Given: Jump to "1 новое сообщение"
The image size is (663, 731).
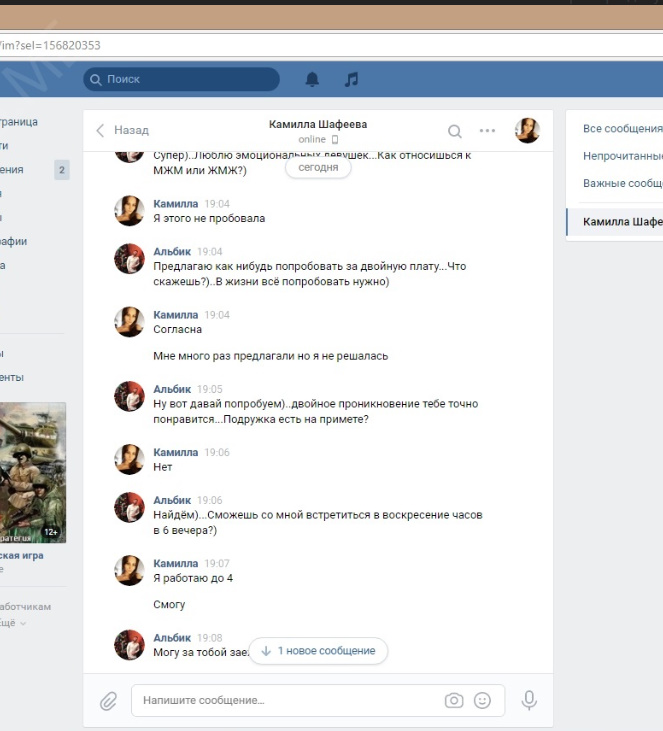Looking at the screenshot, I should click(318, 651).
